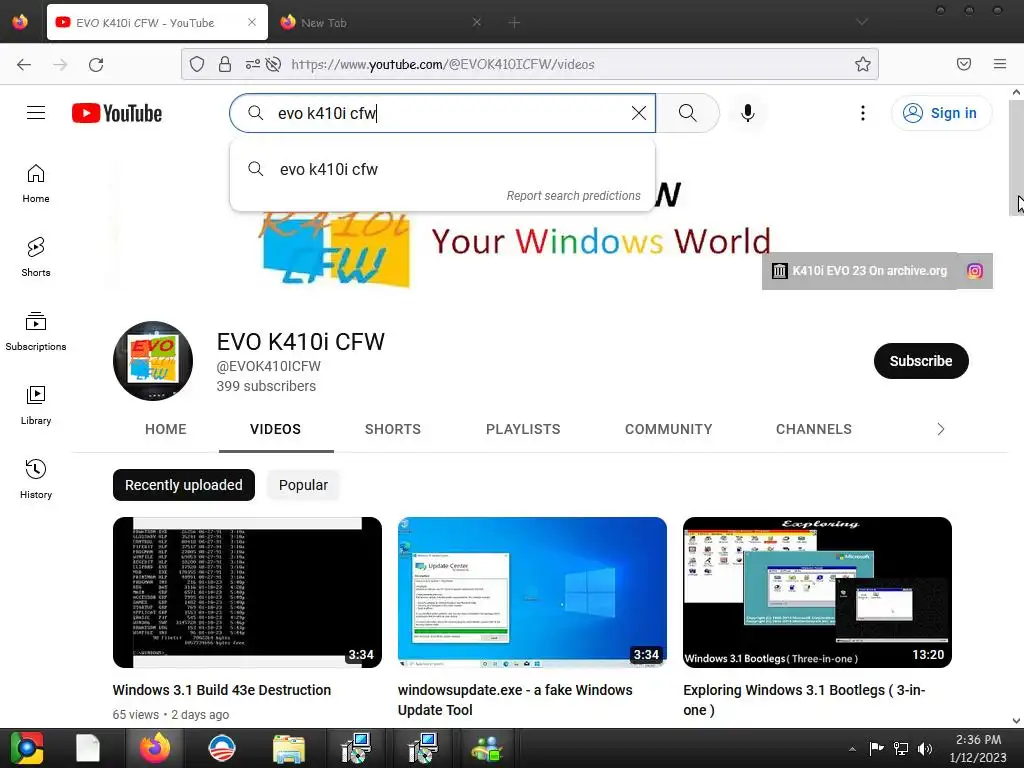Select the 'evo k410i cfw' search suggestion
The height and width of the screenshot is (768, 1024).
pyautogui.click(x=443, y=169)
